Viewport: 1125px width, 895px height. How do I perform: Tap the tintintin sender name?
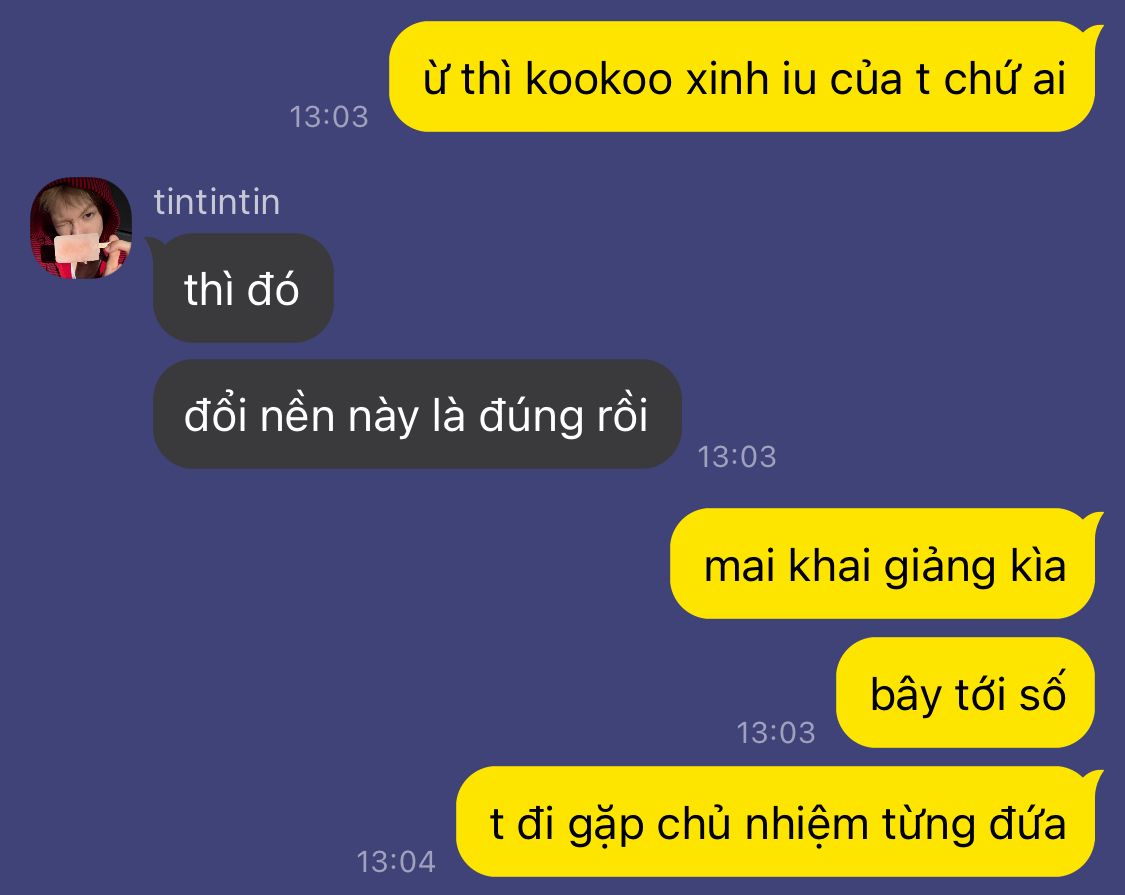click(x=217, y=202)
